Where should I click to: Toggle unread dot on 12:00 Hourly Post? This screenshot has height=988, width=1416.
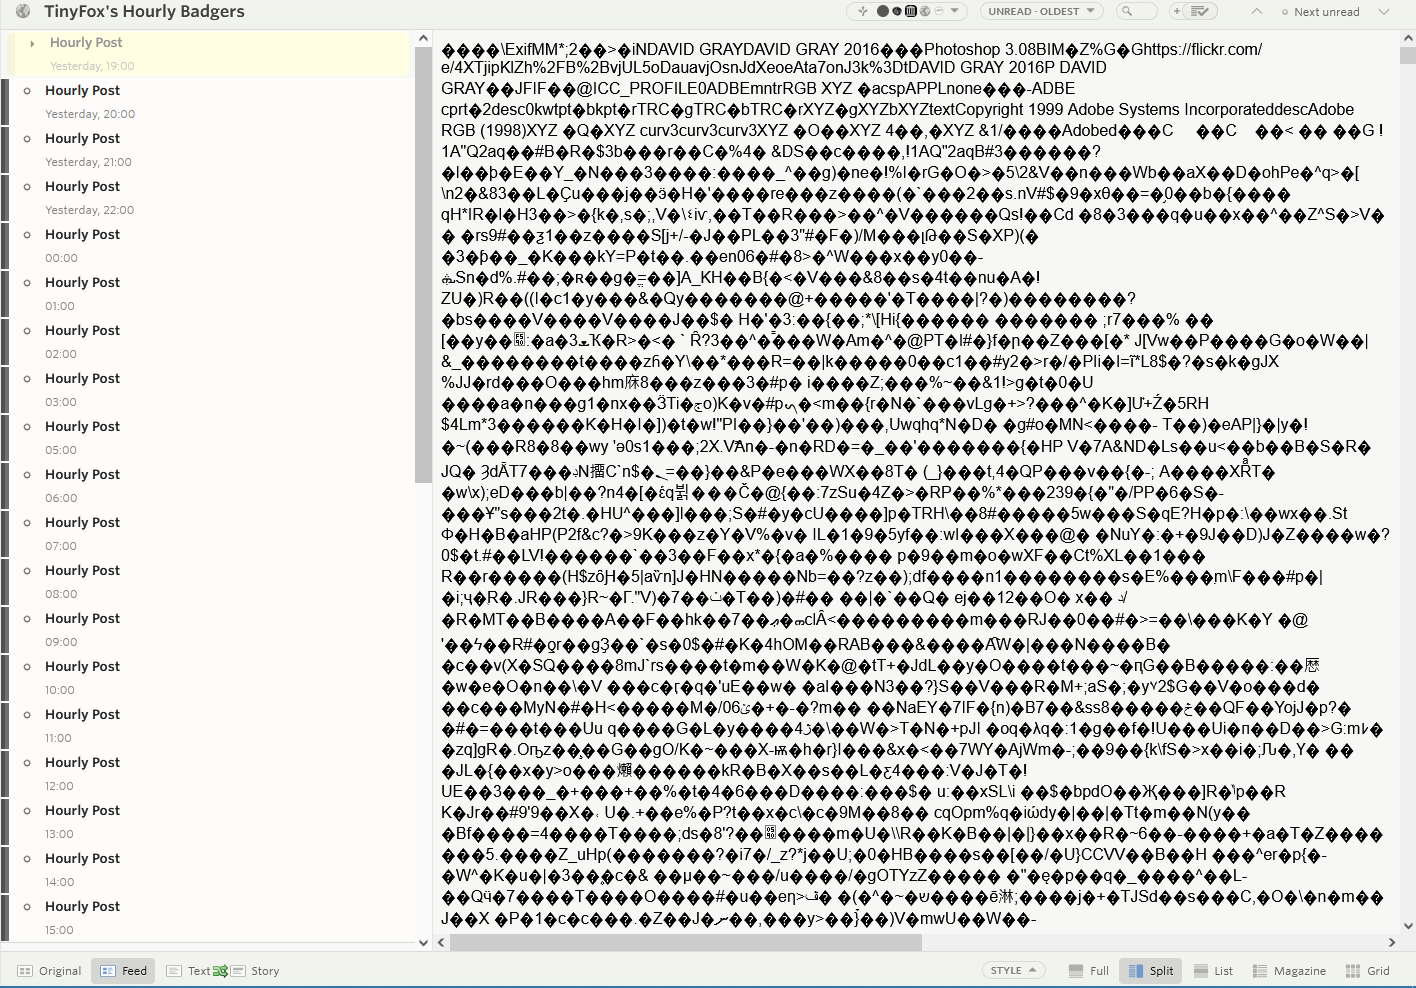pos(27,763)
